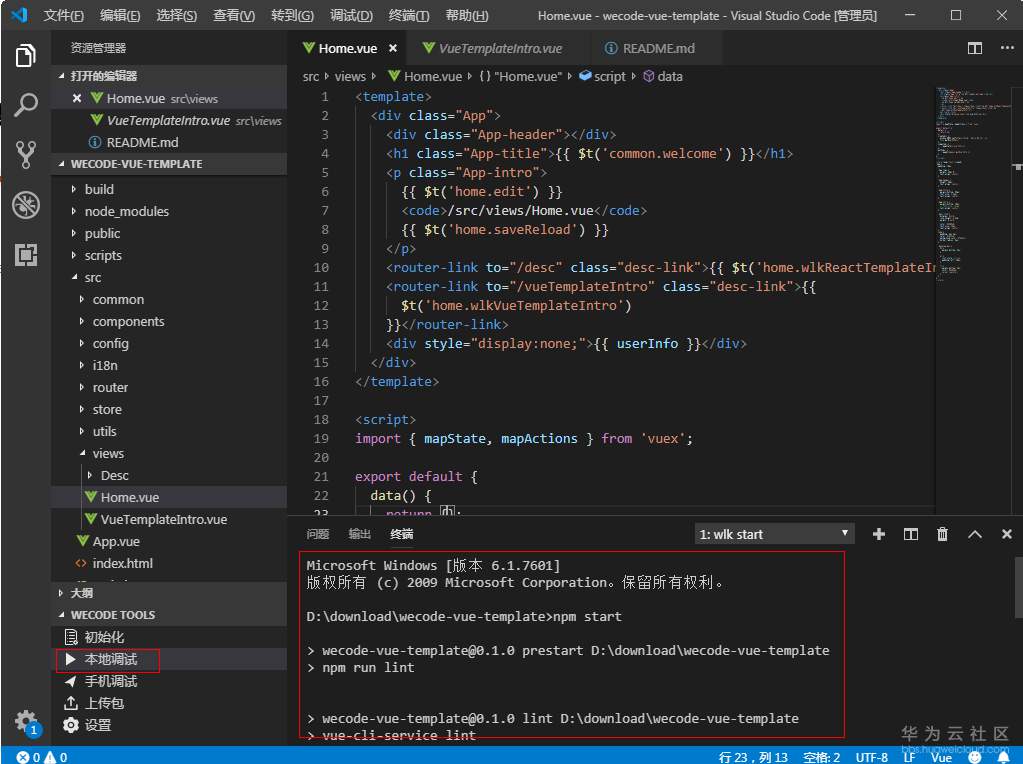Click 上传包 in WeCode Tools

pyautogui.click(x=104, y=703)
